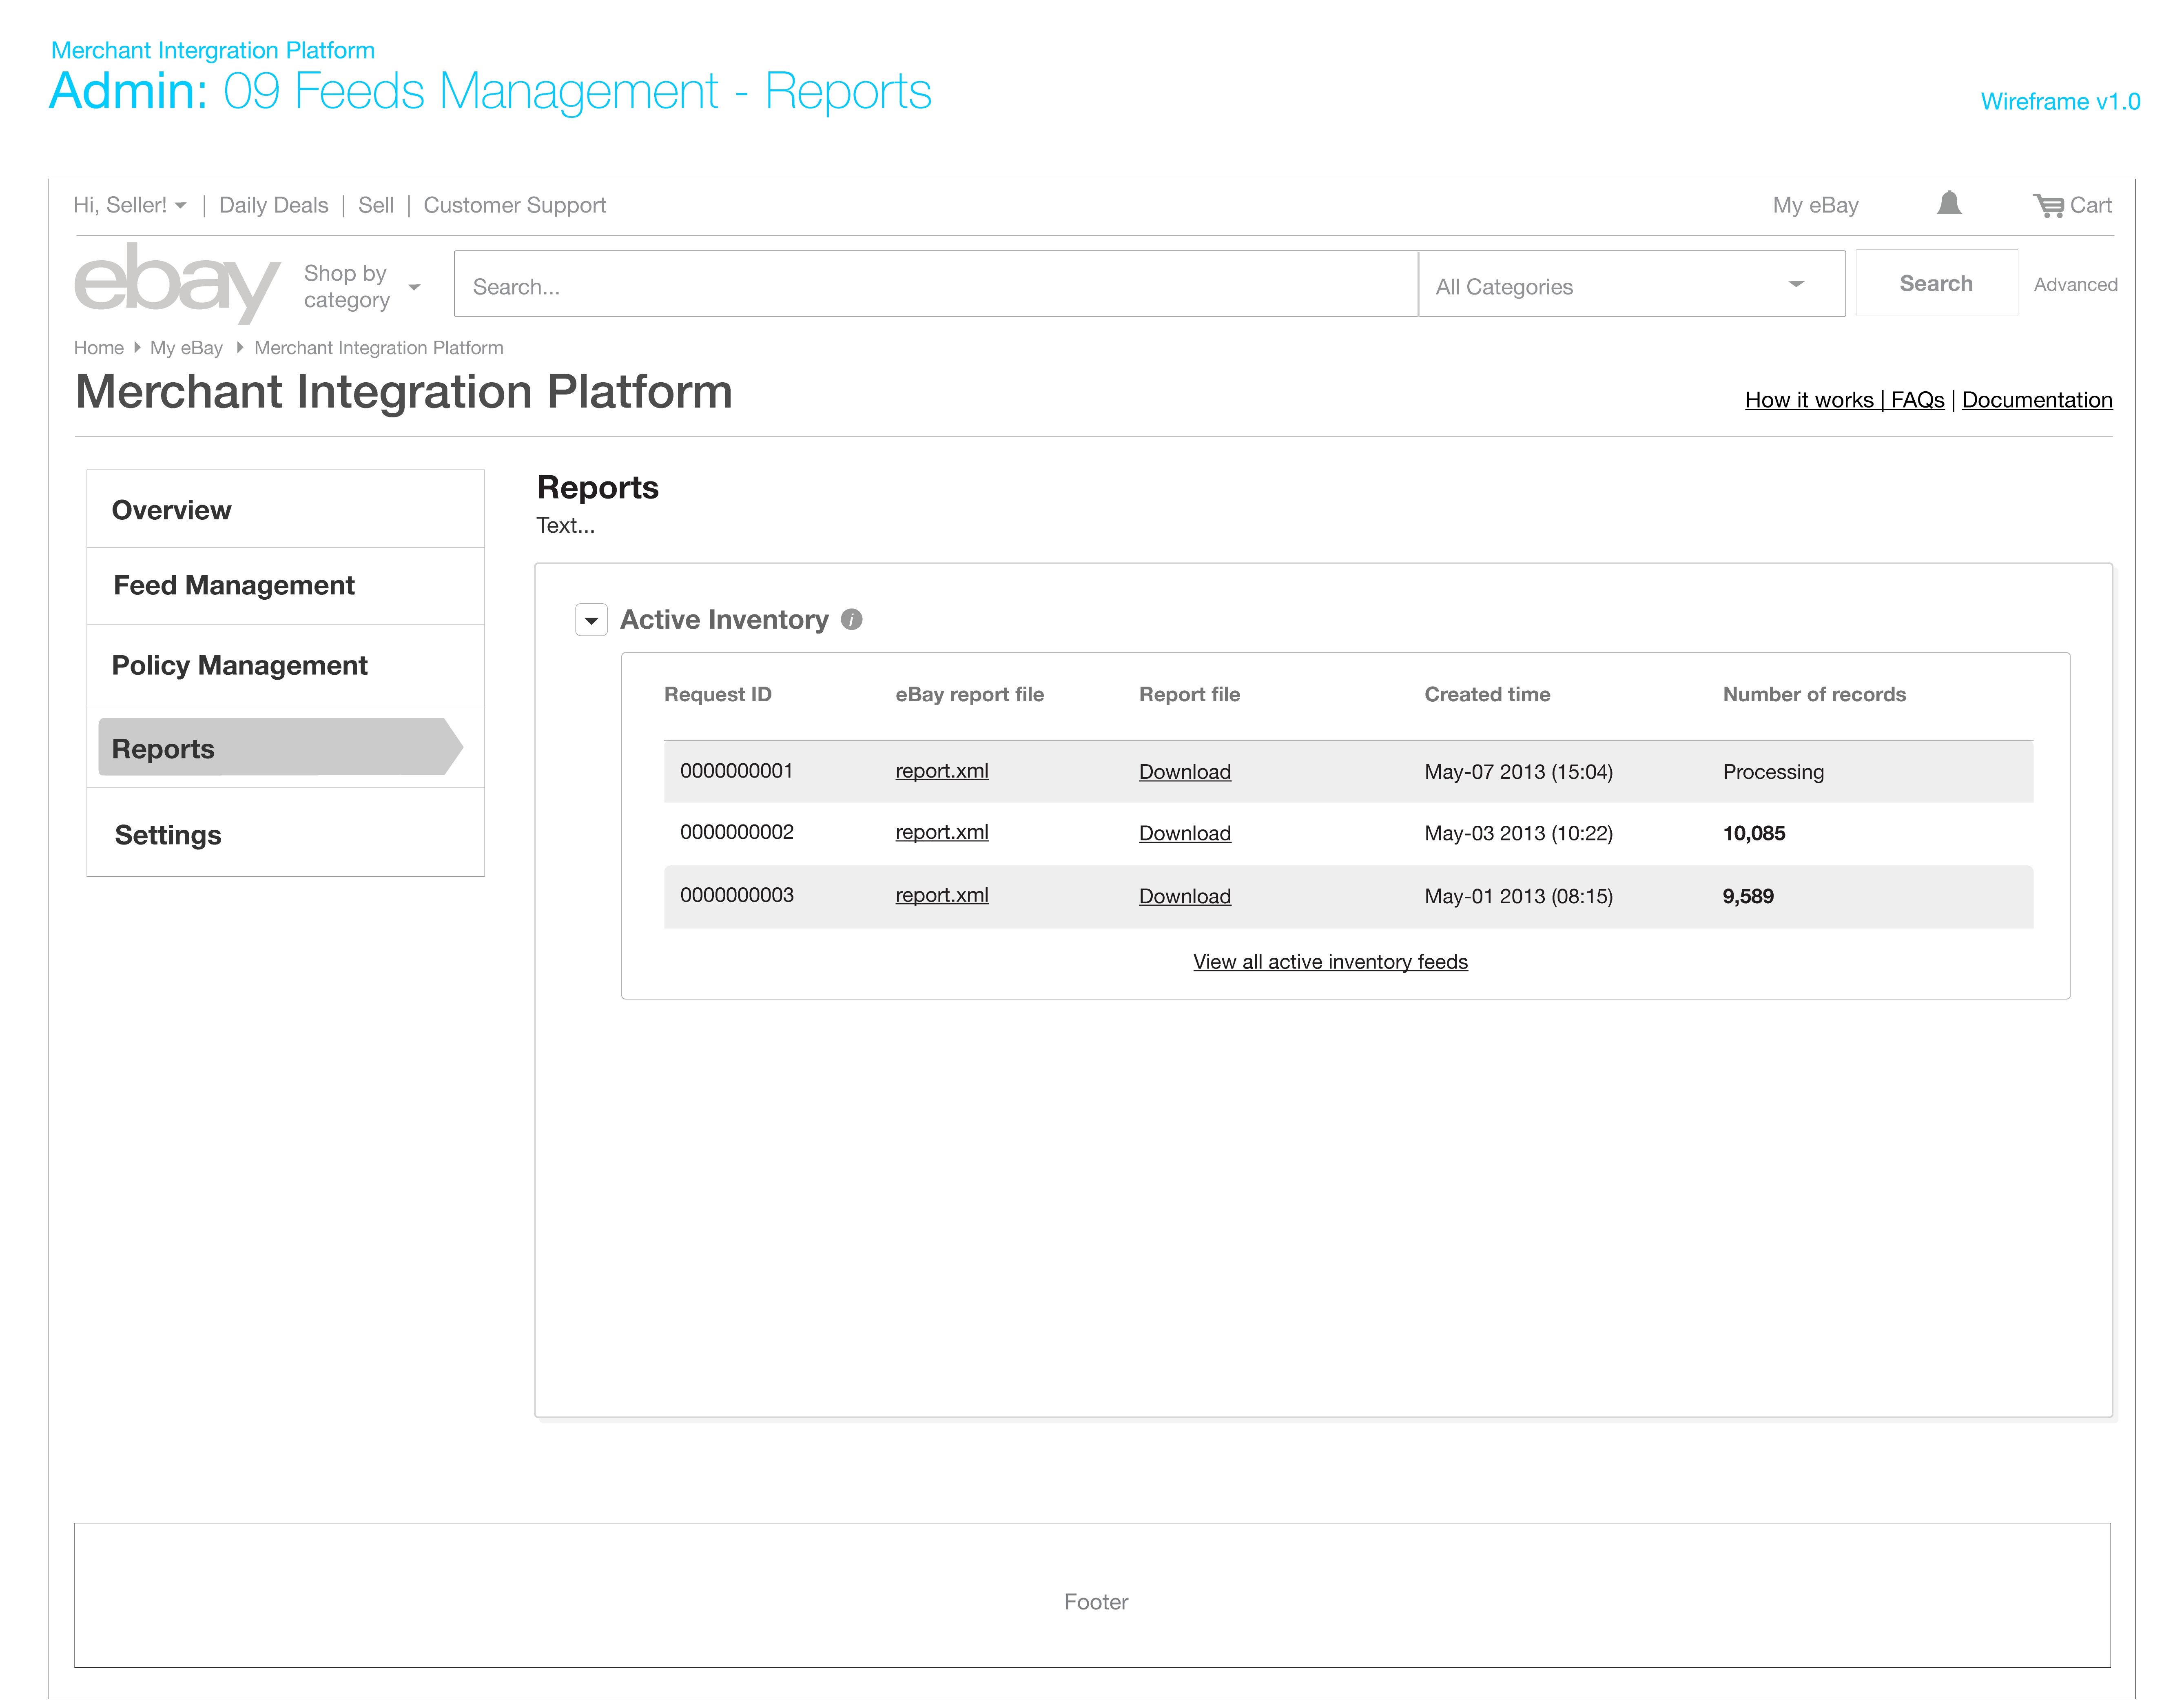Open the Advanced search link
2184x1700 pixels.
(x=2075, y=285)
